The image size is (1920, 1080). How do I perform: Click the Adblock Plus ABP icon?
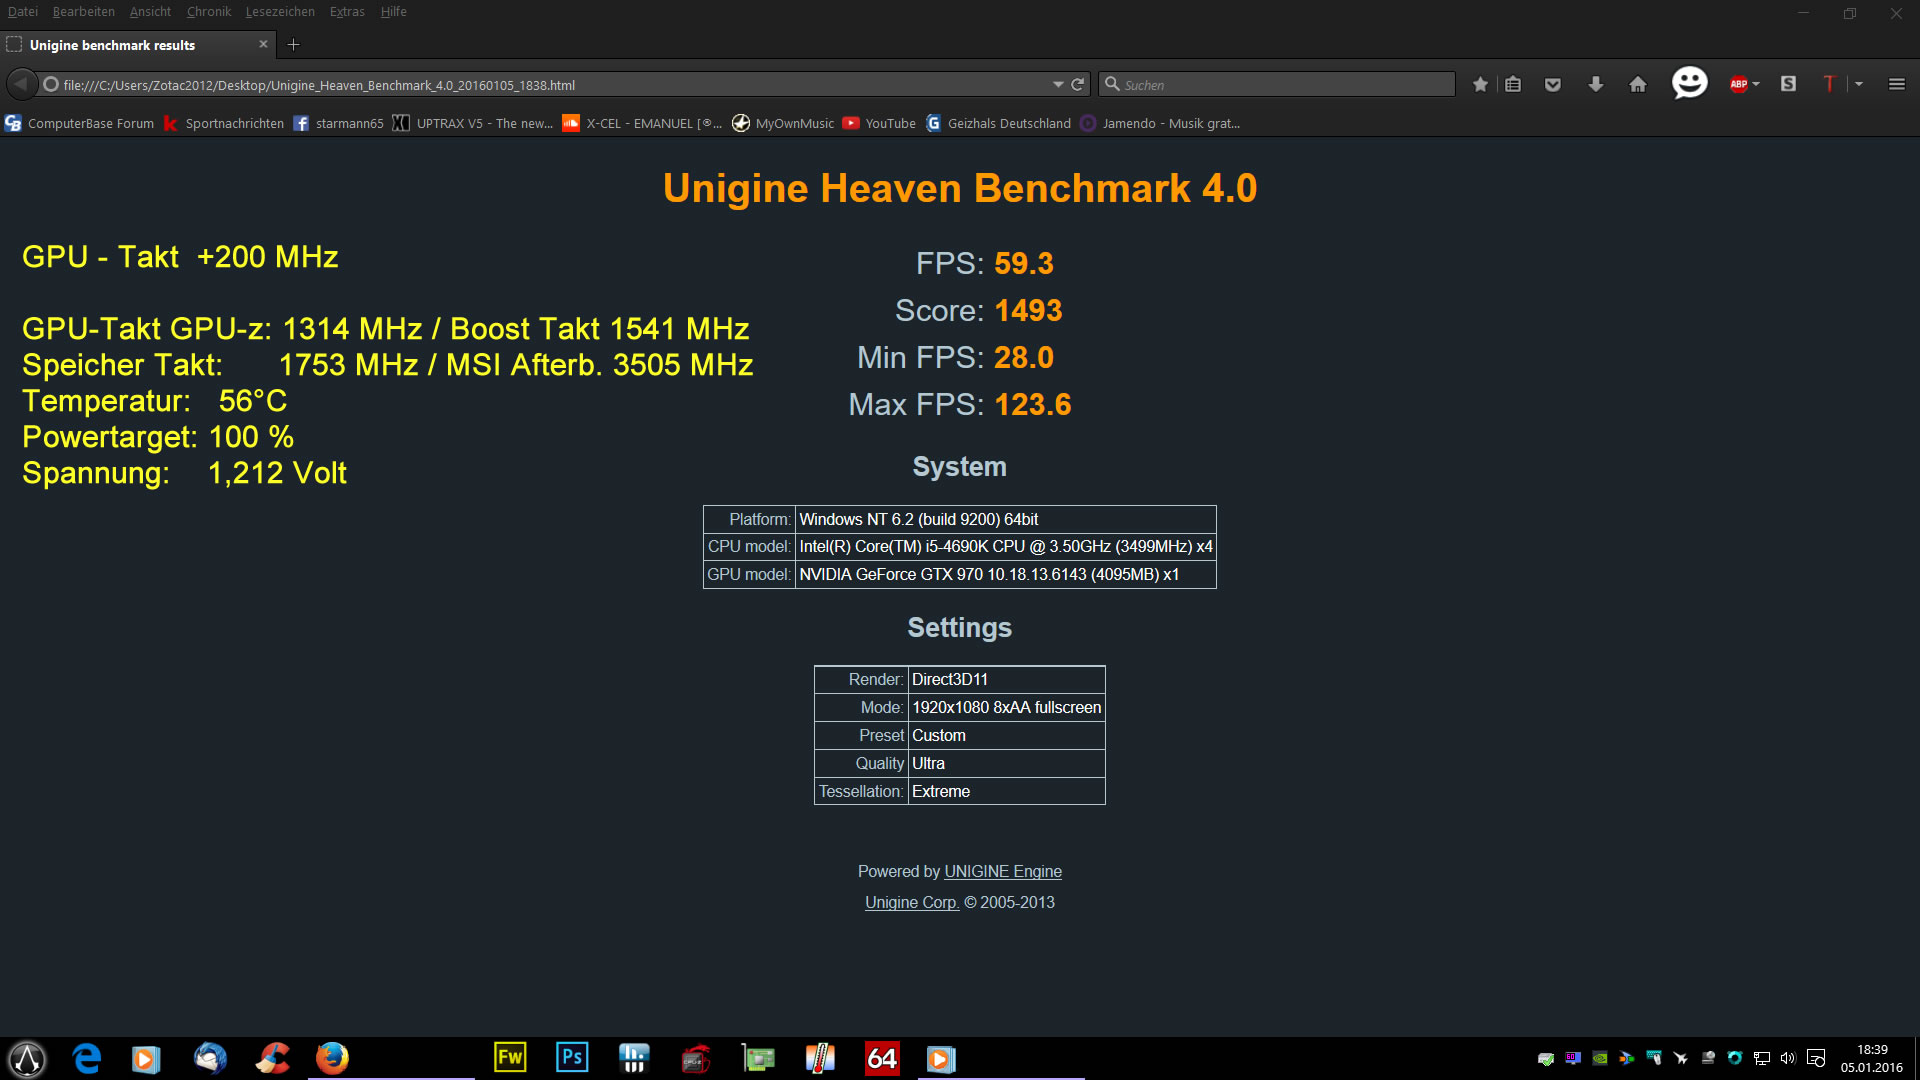tap(1738, 85)
